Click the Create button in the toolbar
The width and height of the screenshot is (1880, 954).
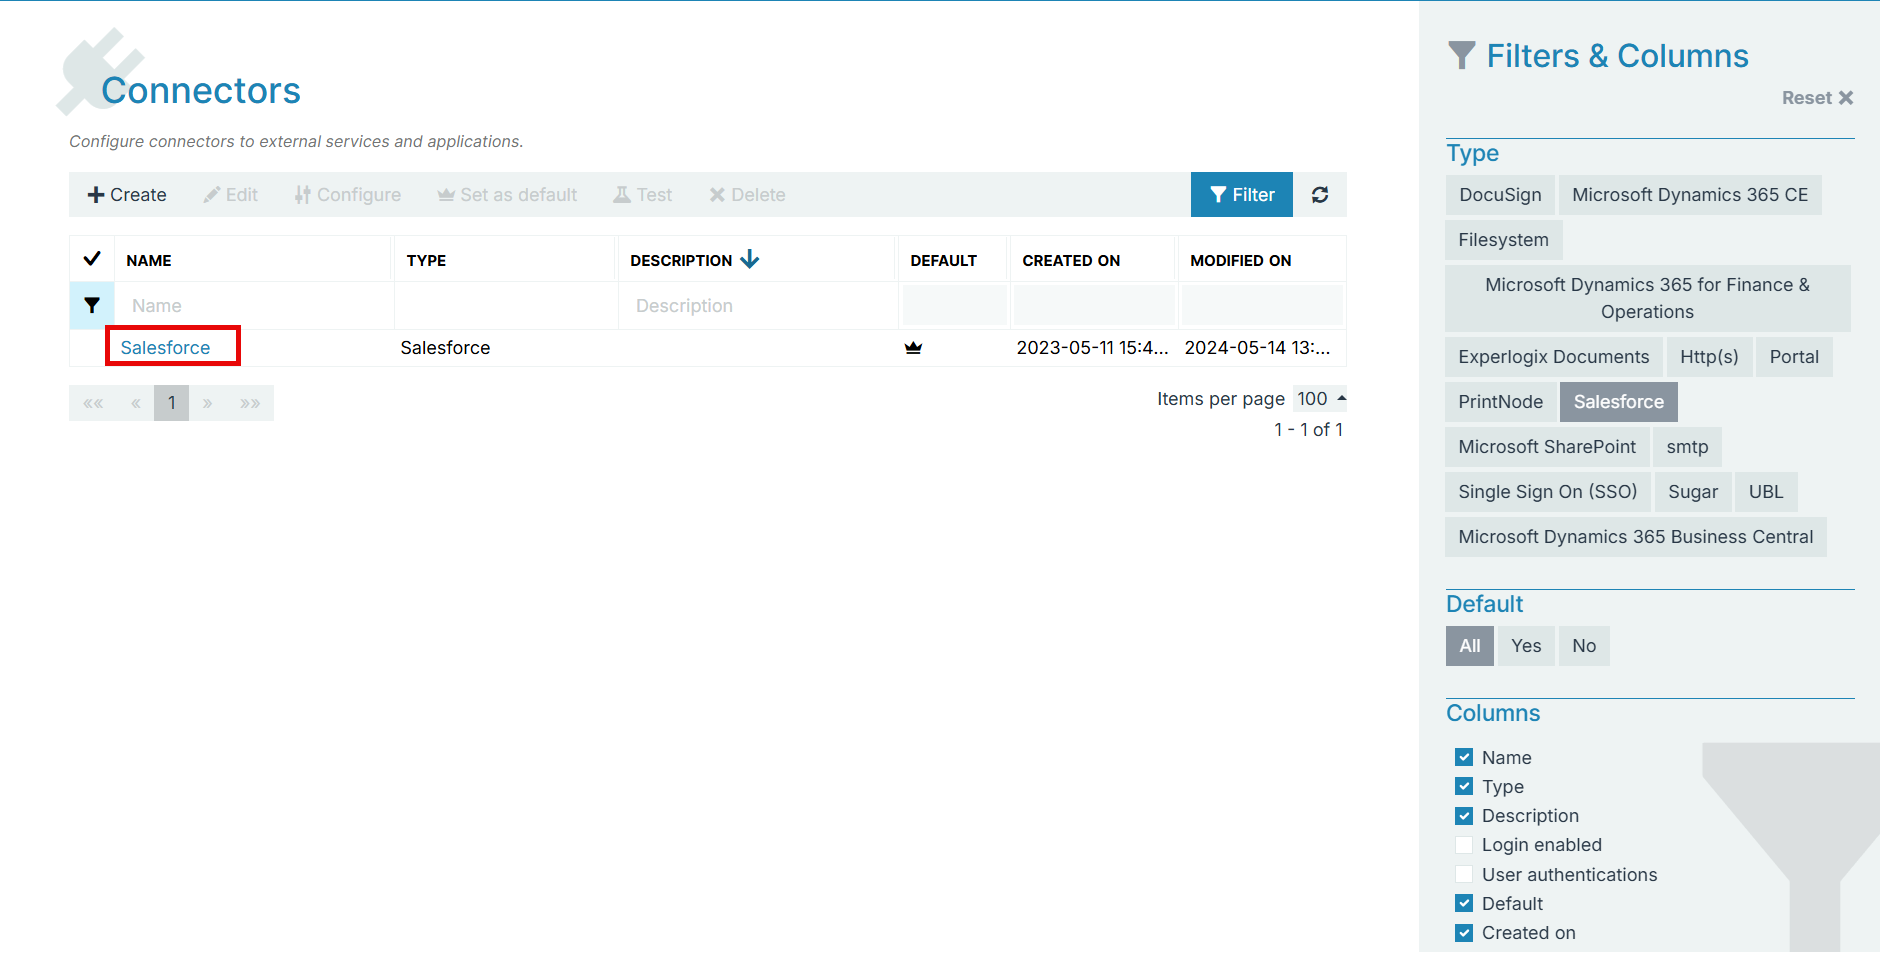(x=127, y=195)
